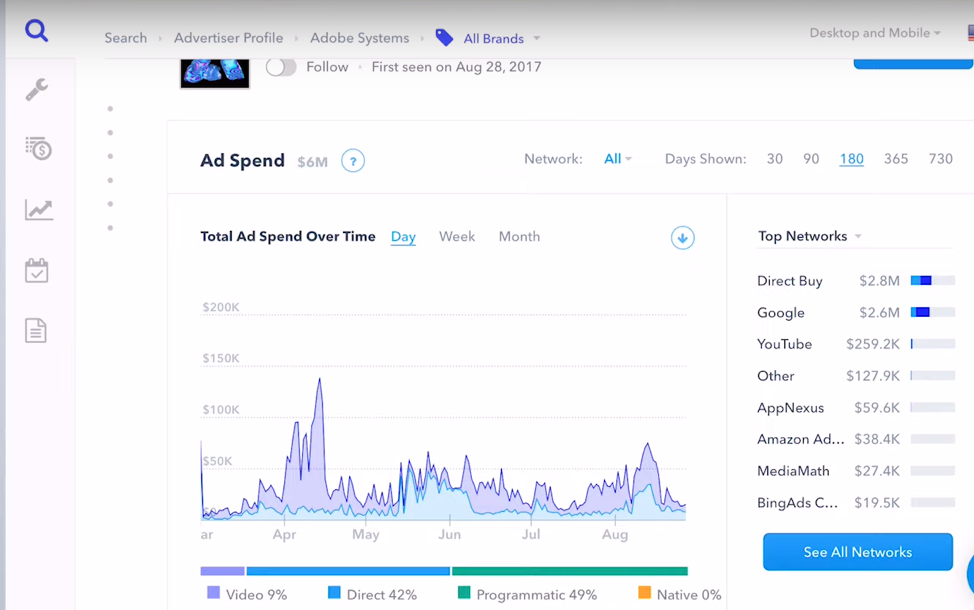Open the advertiser creative thumbnail
The height and width of the screenshot is (610, 974).
(215, 73)
